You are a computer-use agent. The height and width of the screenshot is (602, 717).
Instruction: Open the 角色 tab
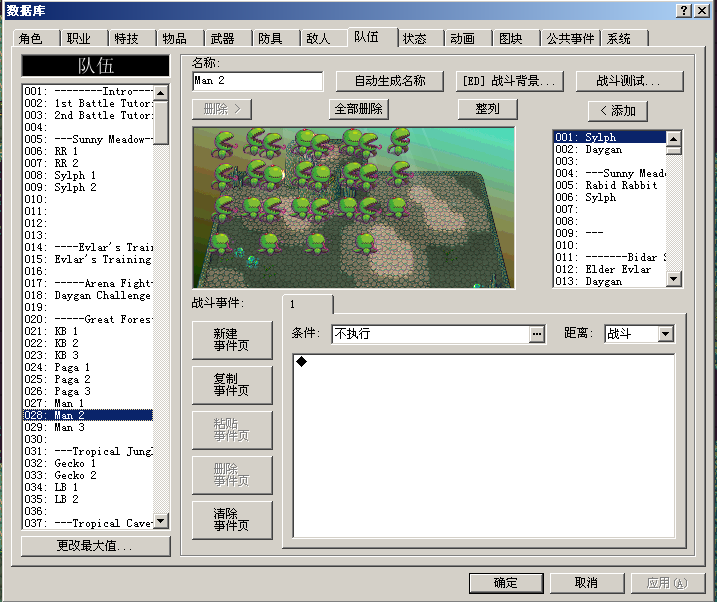click(x=36, y=38)
